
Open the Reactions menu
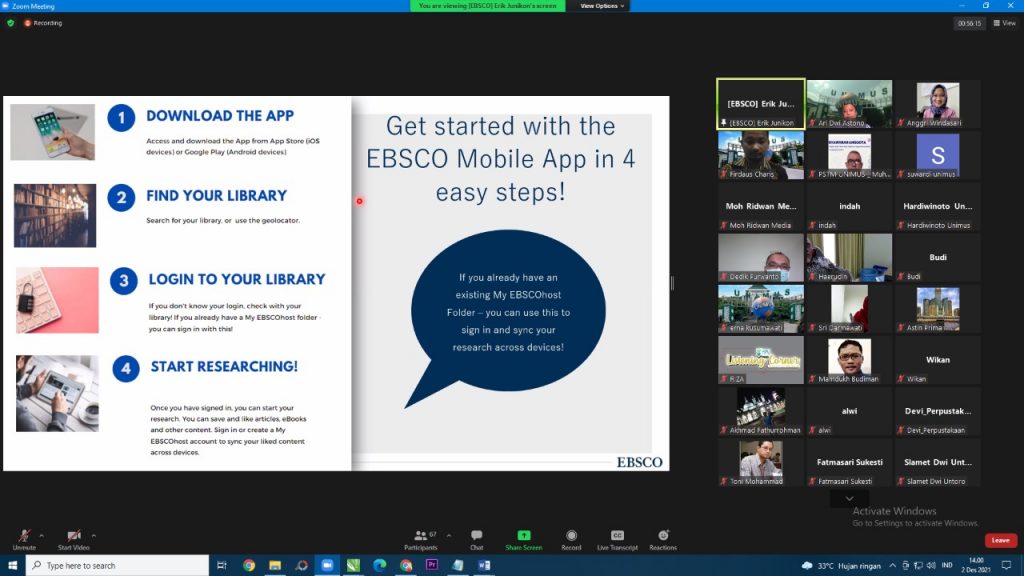(663, 539)
